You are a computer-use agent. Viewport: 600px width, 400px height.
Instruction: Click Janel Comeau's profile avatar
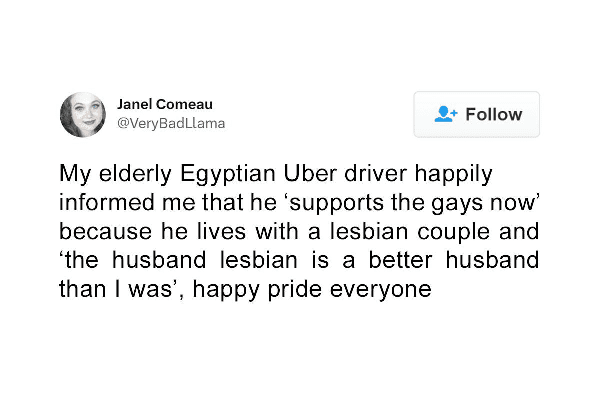[83, 114]
